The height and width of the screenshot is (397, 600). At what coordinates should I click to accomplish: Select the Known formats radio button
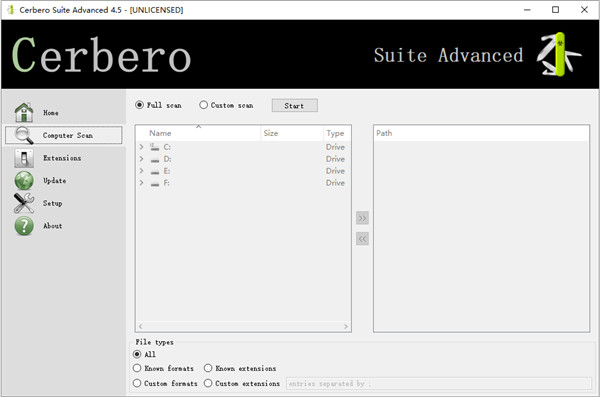137,368
